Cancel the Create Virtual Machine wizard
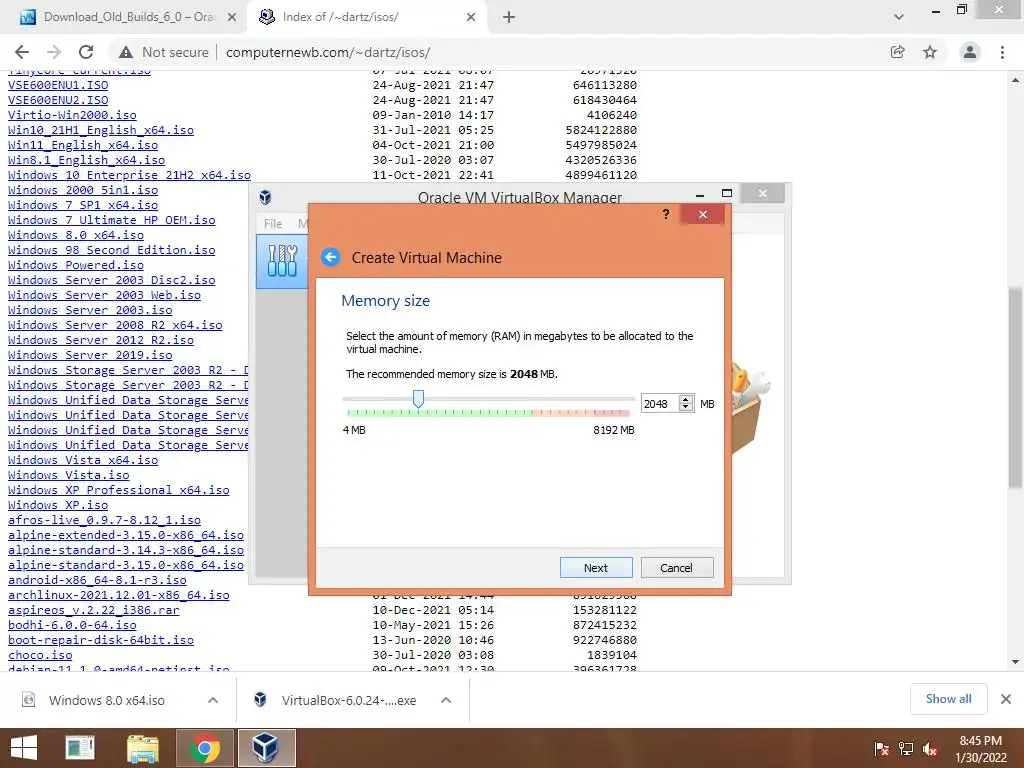Viewport: 1024px width, 768px height. pos(677,568)
